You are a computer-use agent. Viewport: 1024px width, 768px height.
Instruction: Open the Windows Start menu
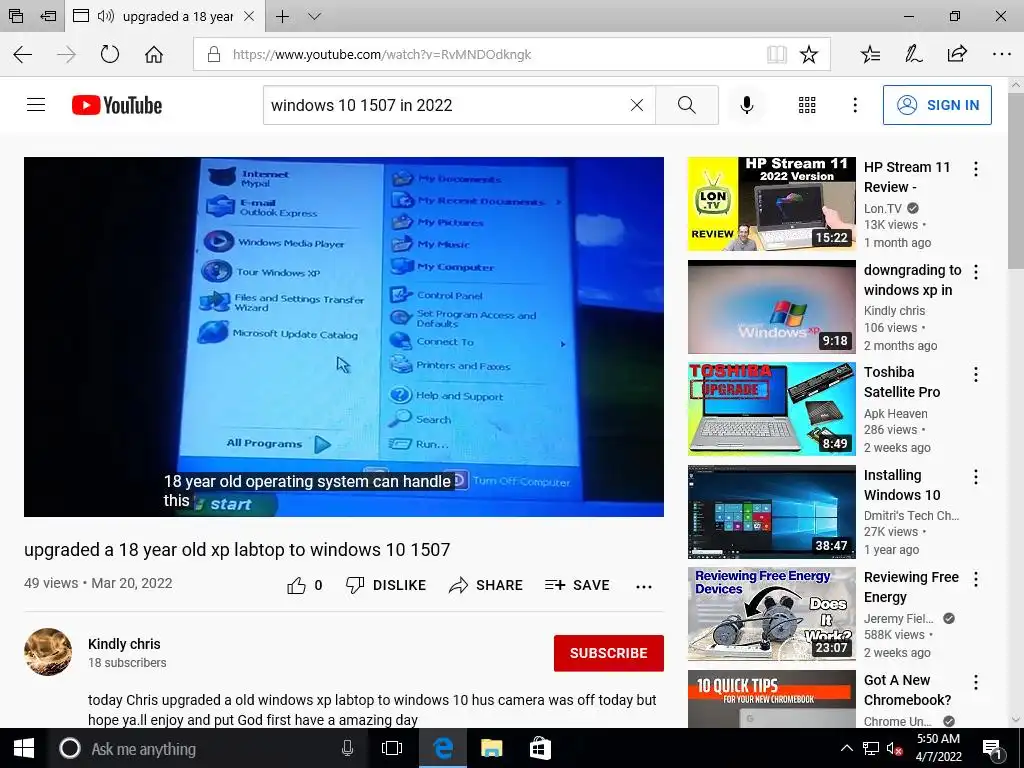24,748
